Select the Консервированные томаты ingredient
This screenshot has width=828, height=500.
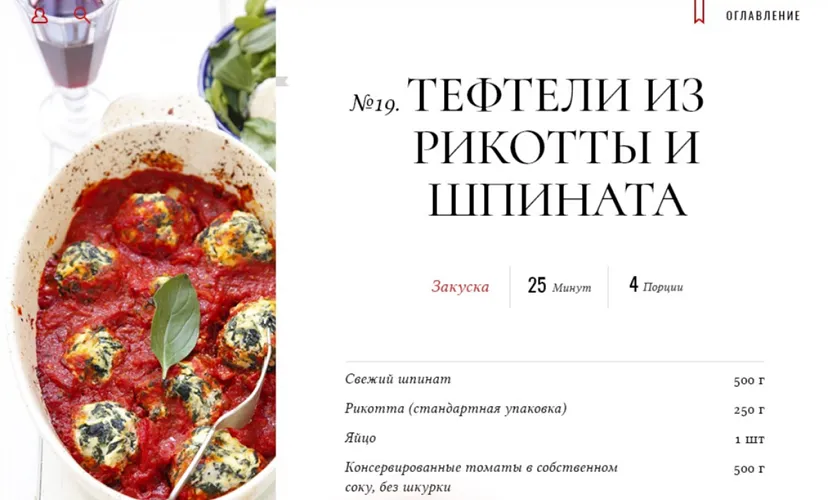pyautogui.click(x=481, y=477)
